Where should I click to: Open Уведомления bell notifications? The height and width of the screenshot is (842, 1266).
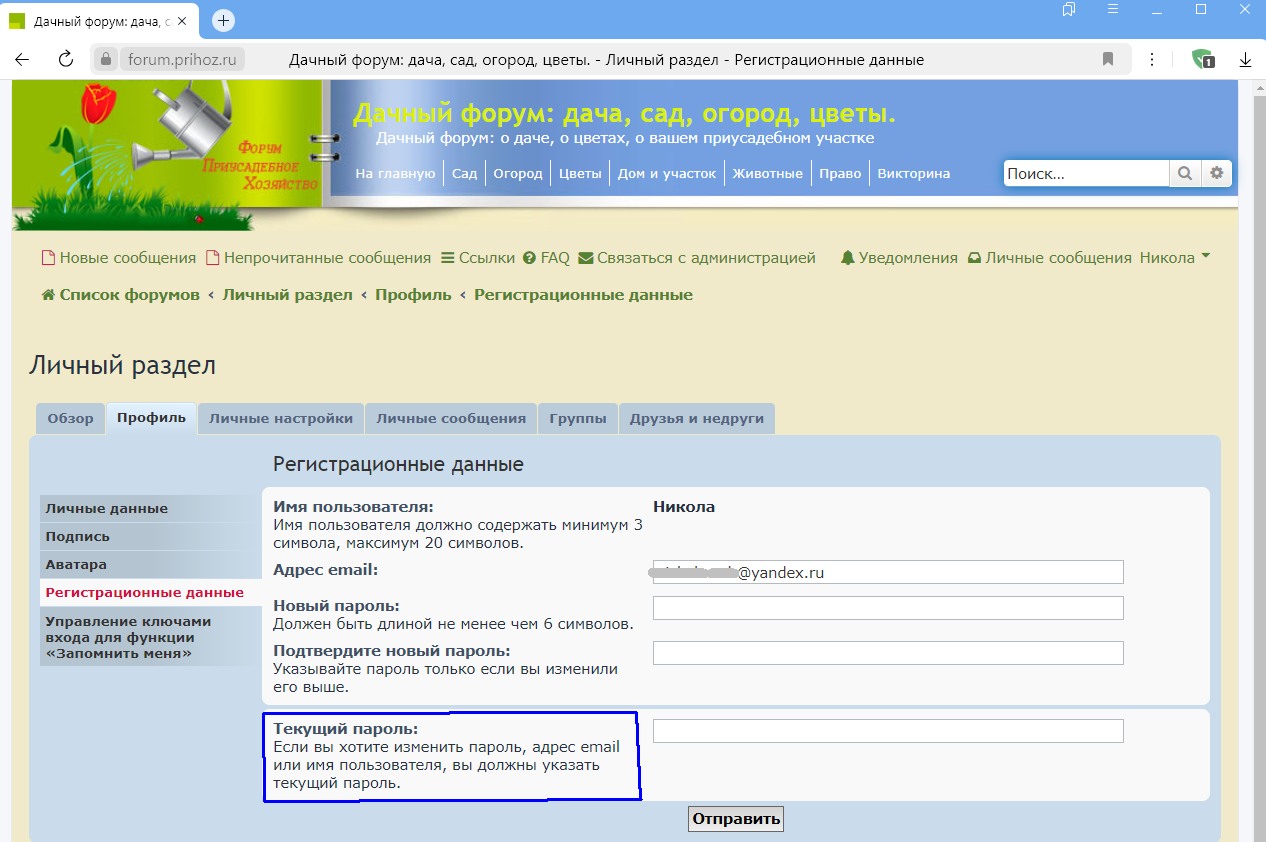(899, 257)
